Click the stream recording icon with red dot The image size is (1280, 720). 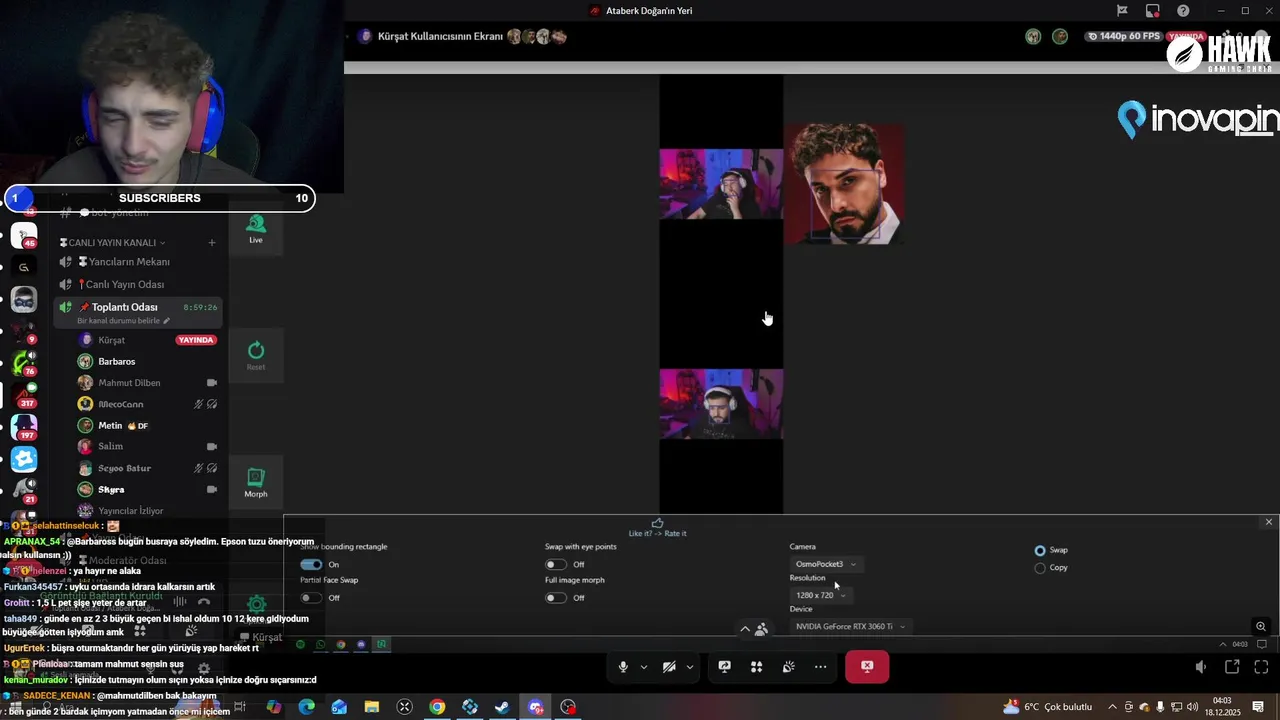tap(1153, 11)
